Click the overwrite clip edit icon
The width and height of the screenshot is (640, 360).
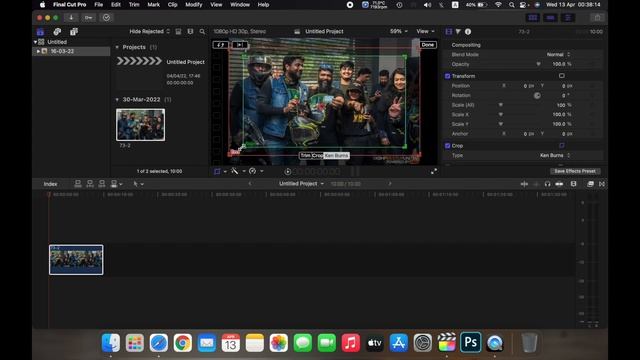114,184
